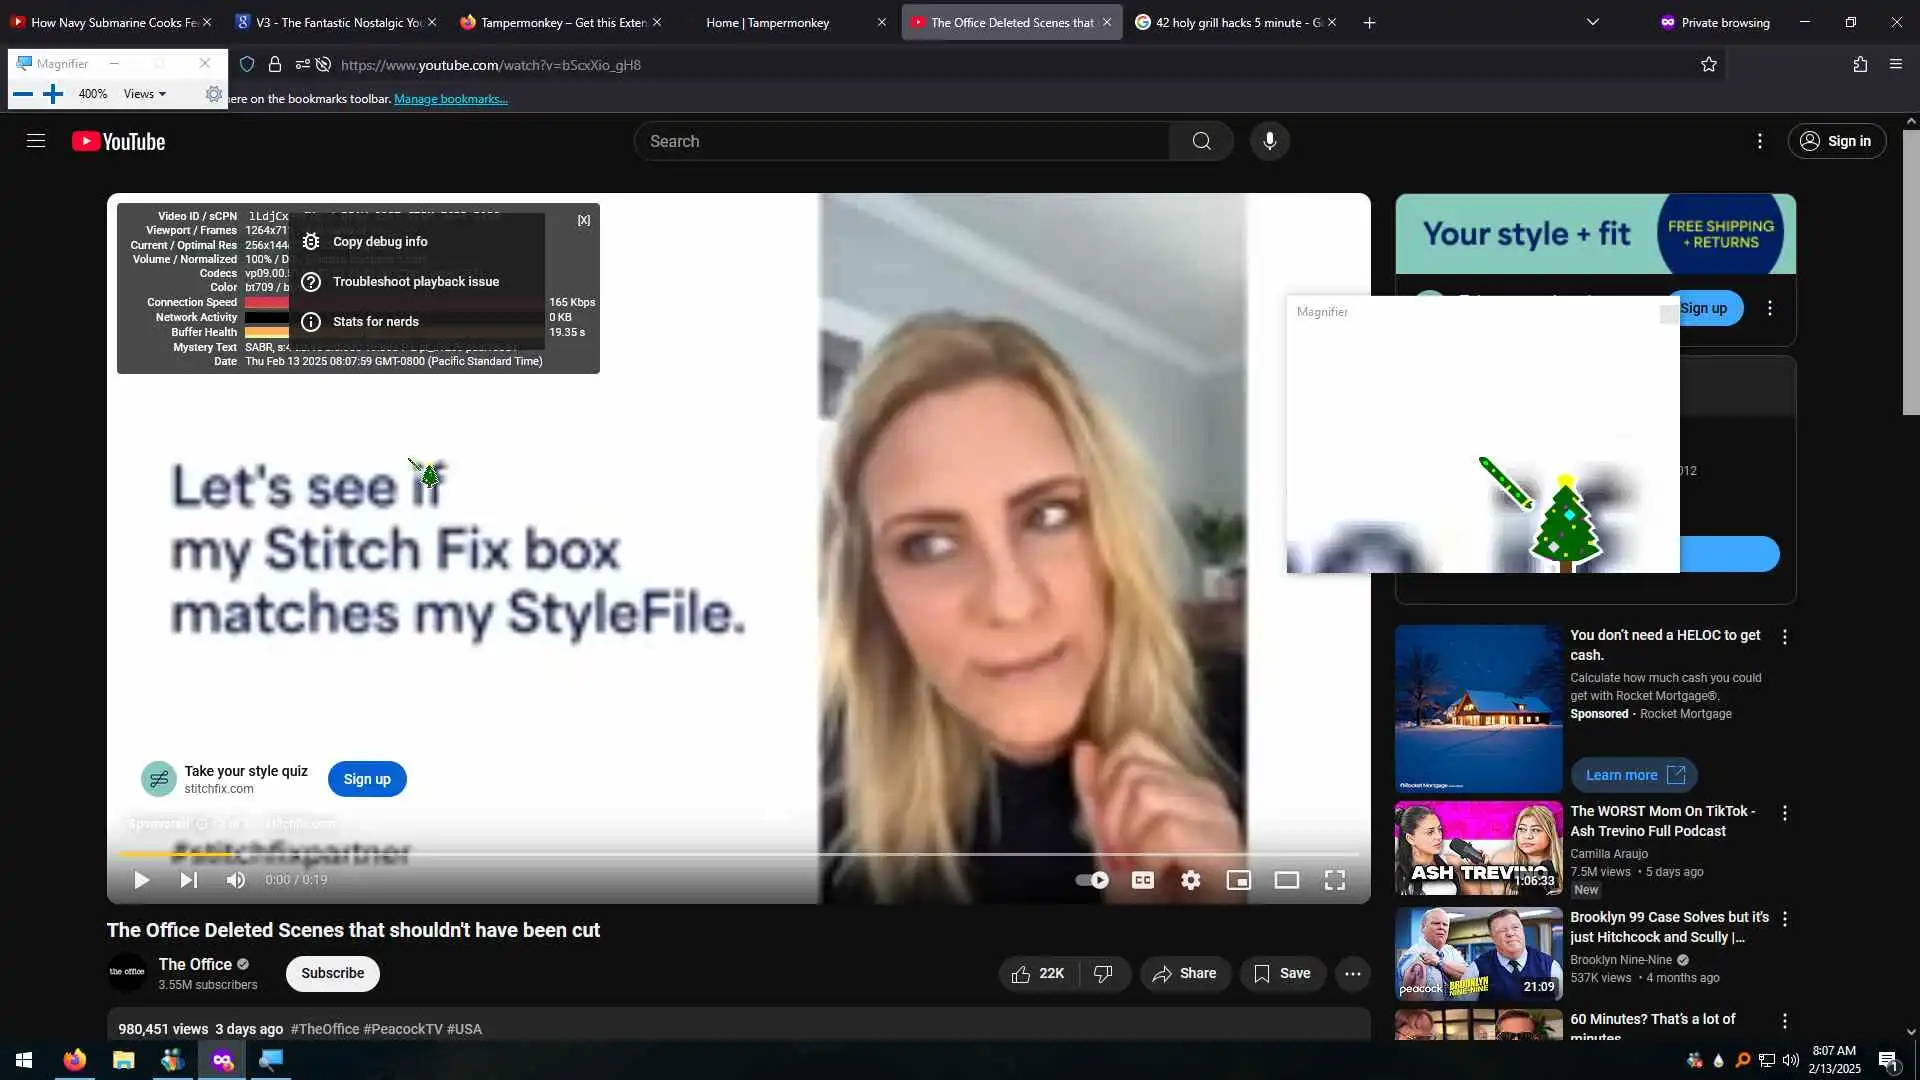Choose Stats for nerds menu entry
Image resolution: width=1920 pixels, height=1080 pixels.
(x=376, y=321)
